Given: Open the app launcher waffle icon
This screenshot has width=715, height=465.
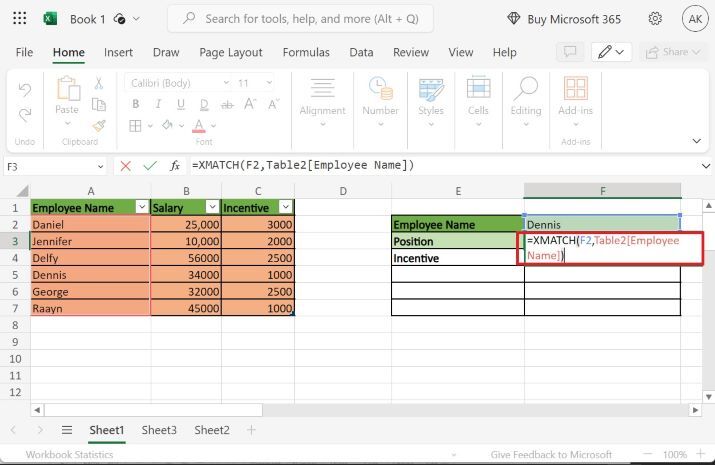Looking at the screenshot, I should pyautogui.click(x=19, y=18).
